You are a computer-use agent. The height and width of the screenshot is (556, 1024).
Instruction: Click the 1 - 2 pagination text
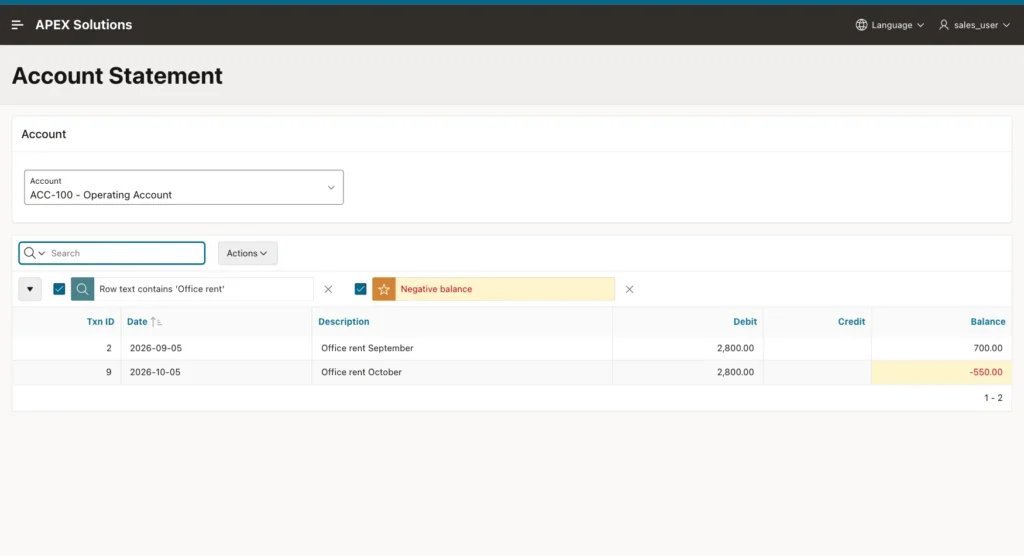pyautogui.click(x=993, y=398)
